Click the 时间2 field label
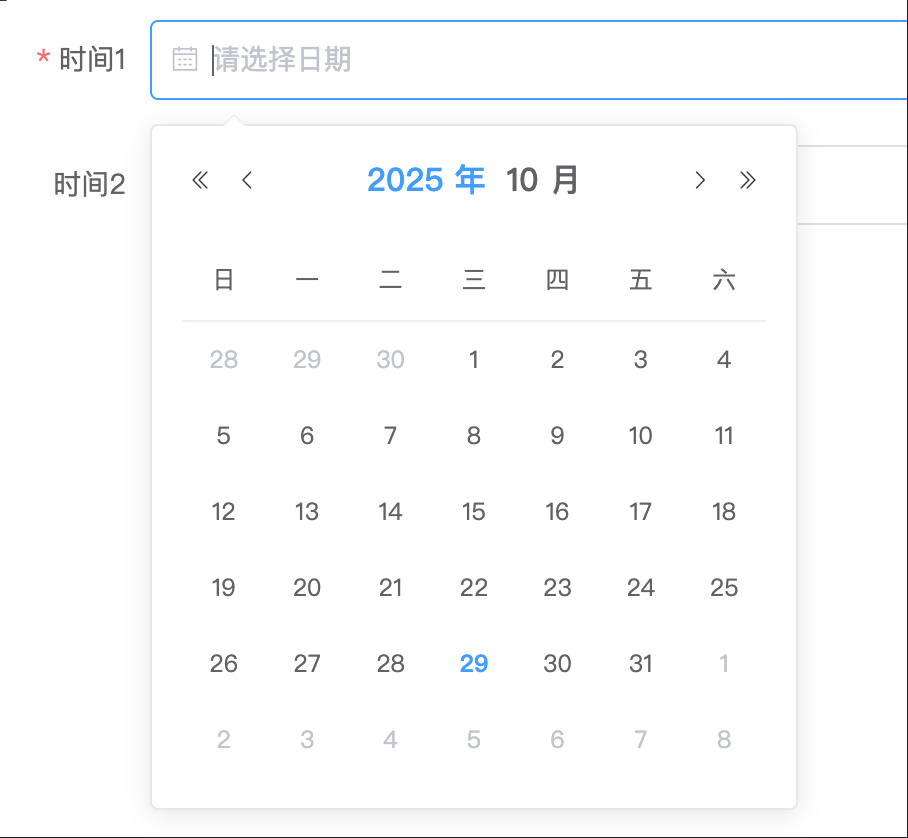This screenshot has height=838, width=908. 89,185
